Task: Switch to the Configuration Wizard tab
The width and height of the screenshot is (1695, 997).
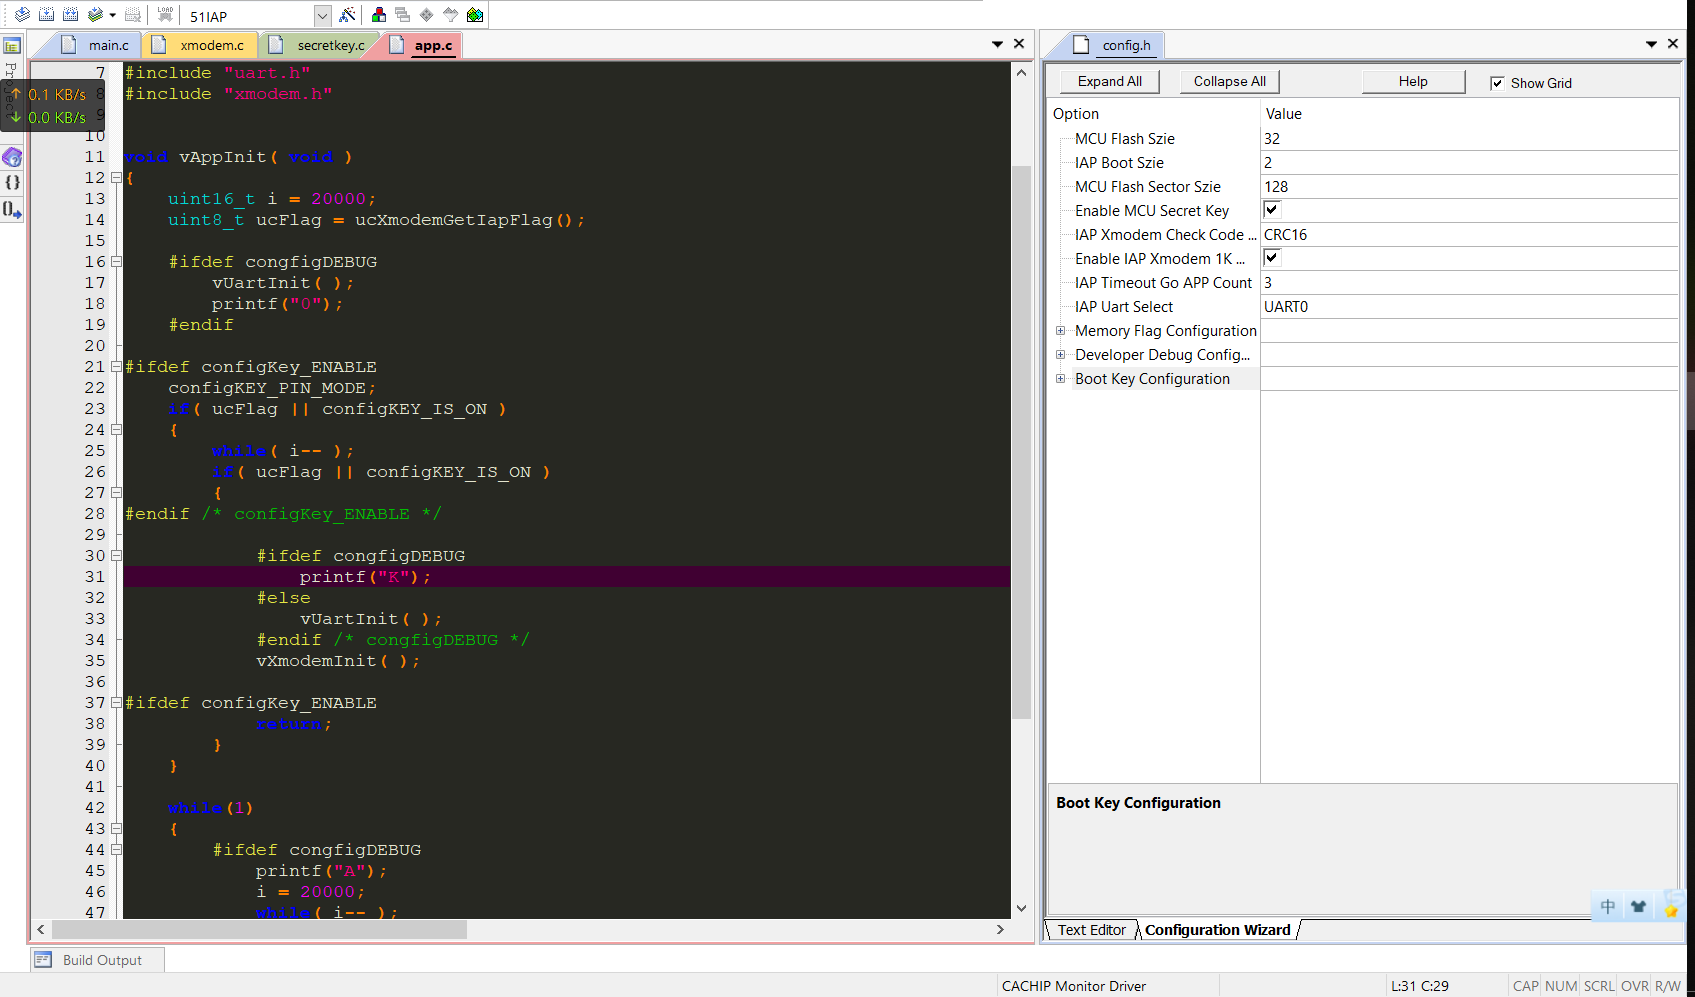Action: coord(1217,930)
